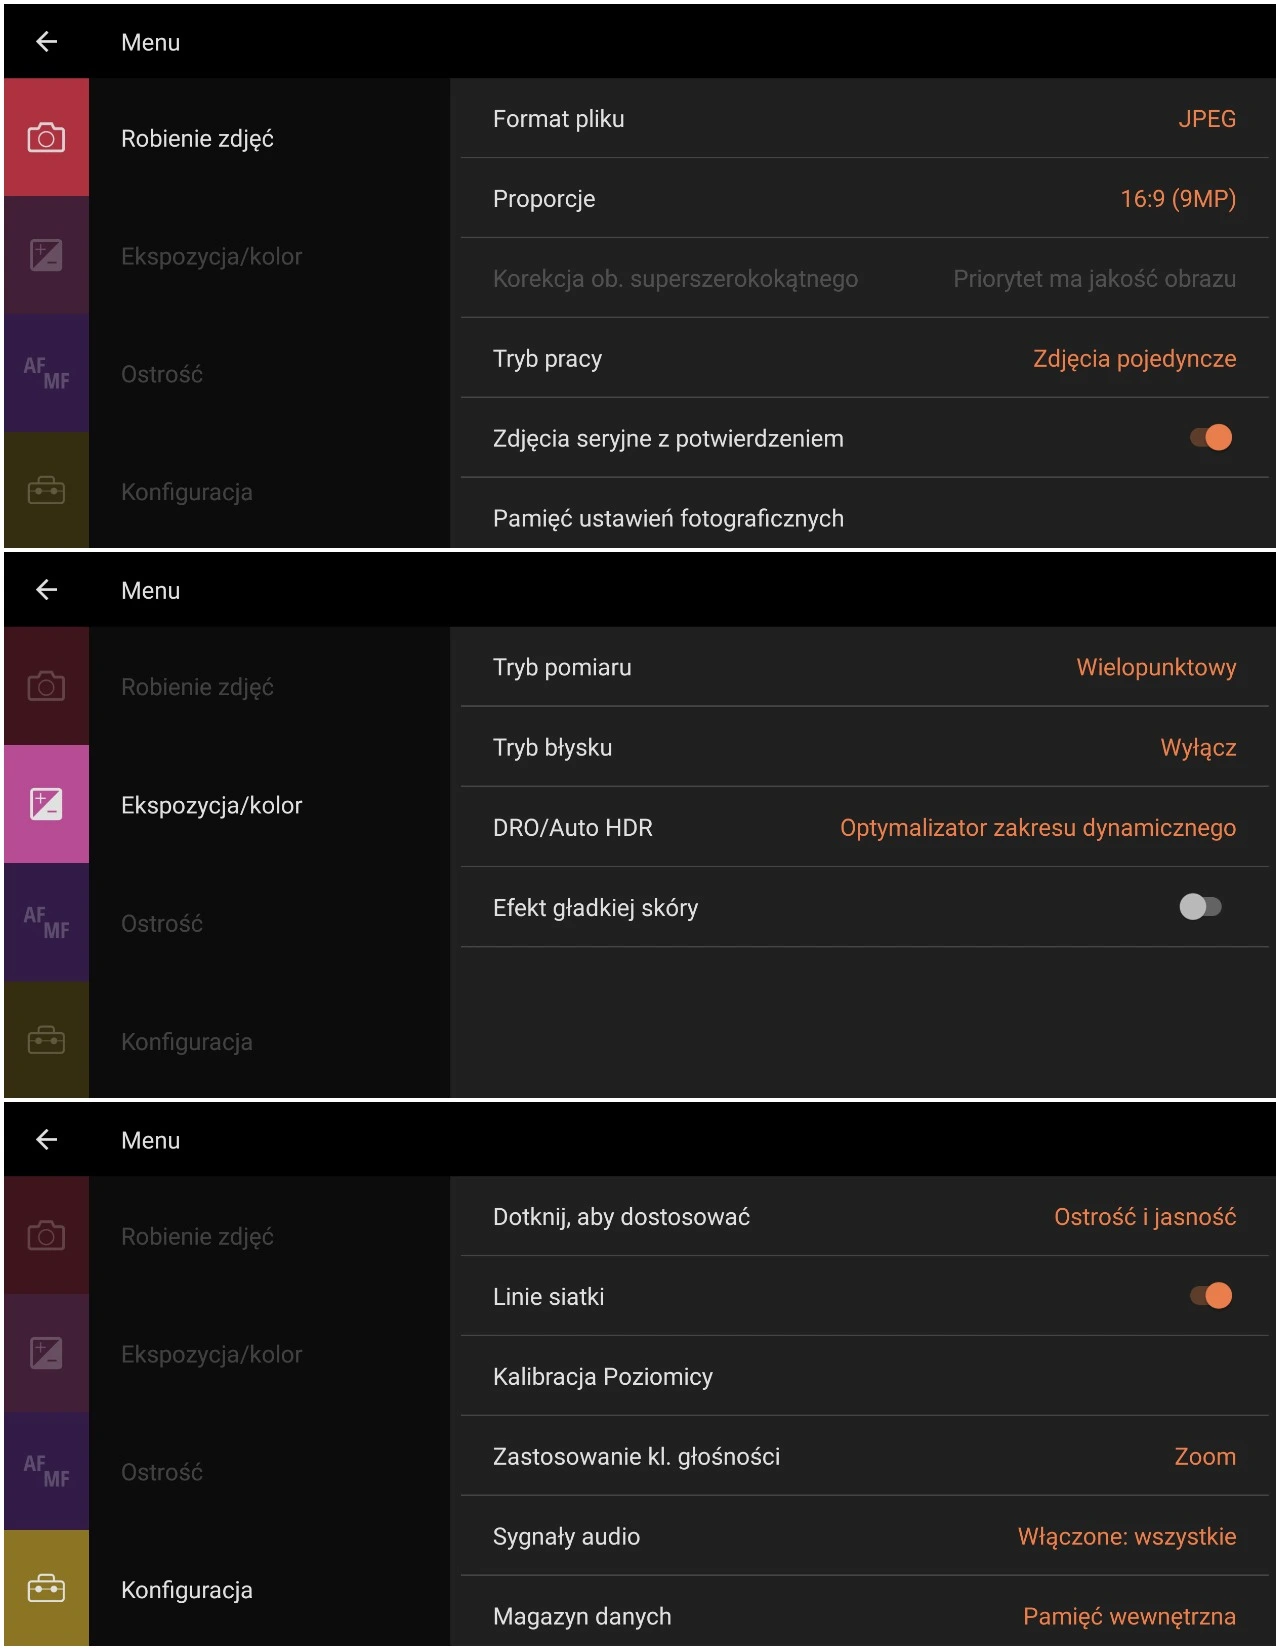Select dimmed camera icon beside Kalibracja Poziomicy list
The width and height of the screenshot is (1280, 1650).
46,1236
